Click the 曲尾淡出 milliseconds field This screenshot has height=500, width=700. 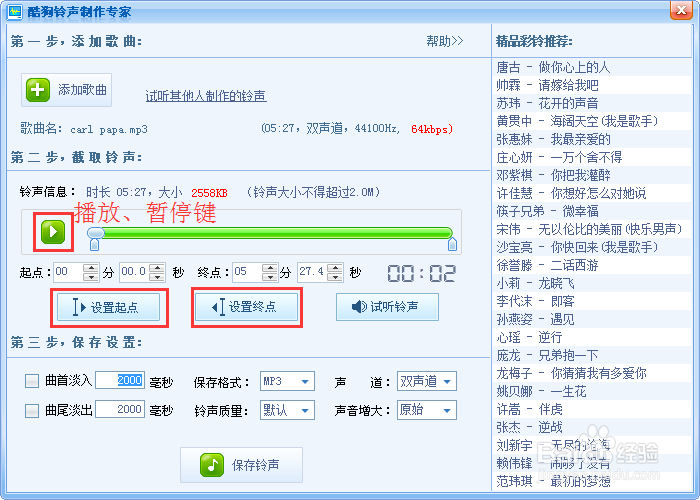coord(120,409)
